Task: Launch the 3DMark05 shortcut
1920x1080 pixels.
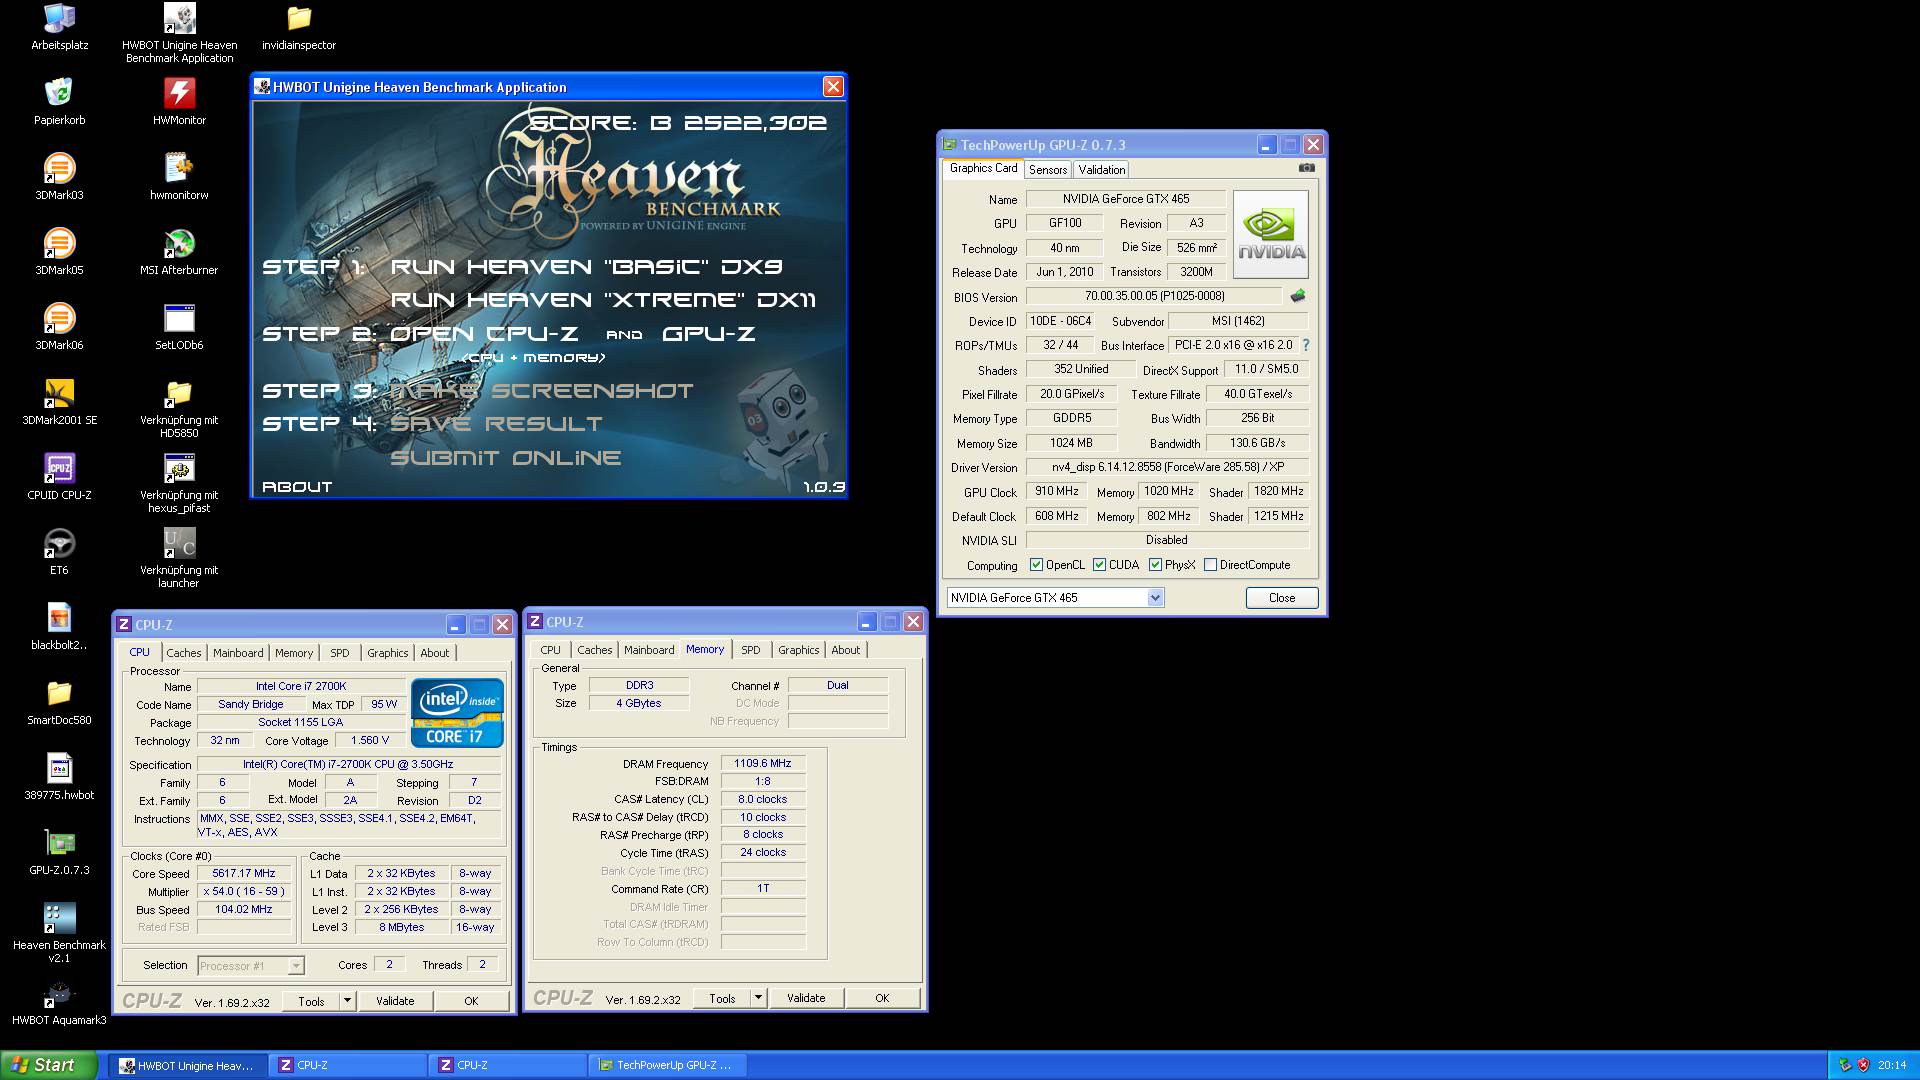Action: pos(59,252)
